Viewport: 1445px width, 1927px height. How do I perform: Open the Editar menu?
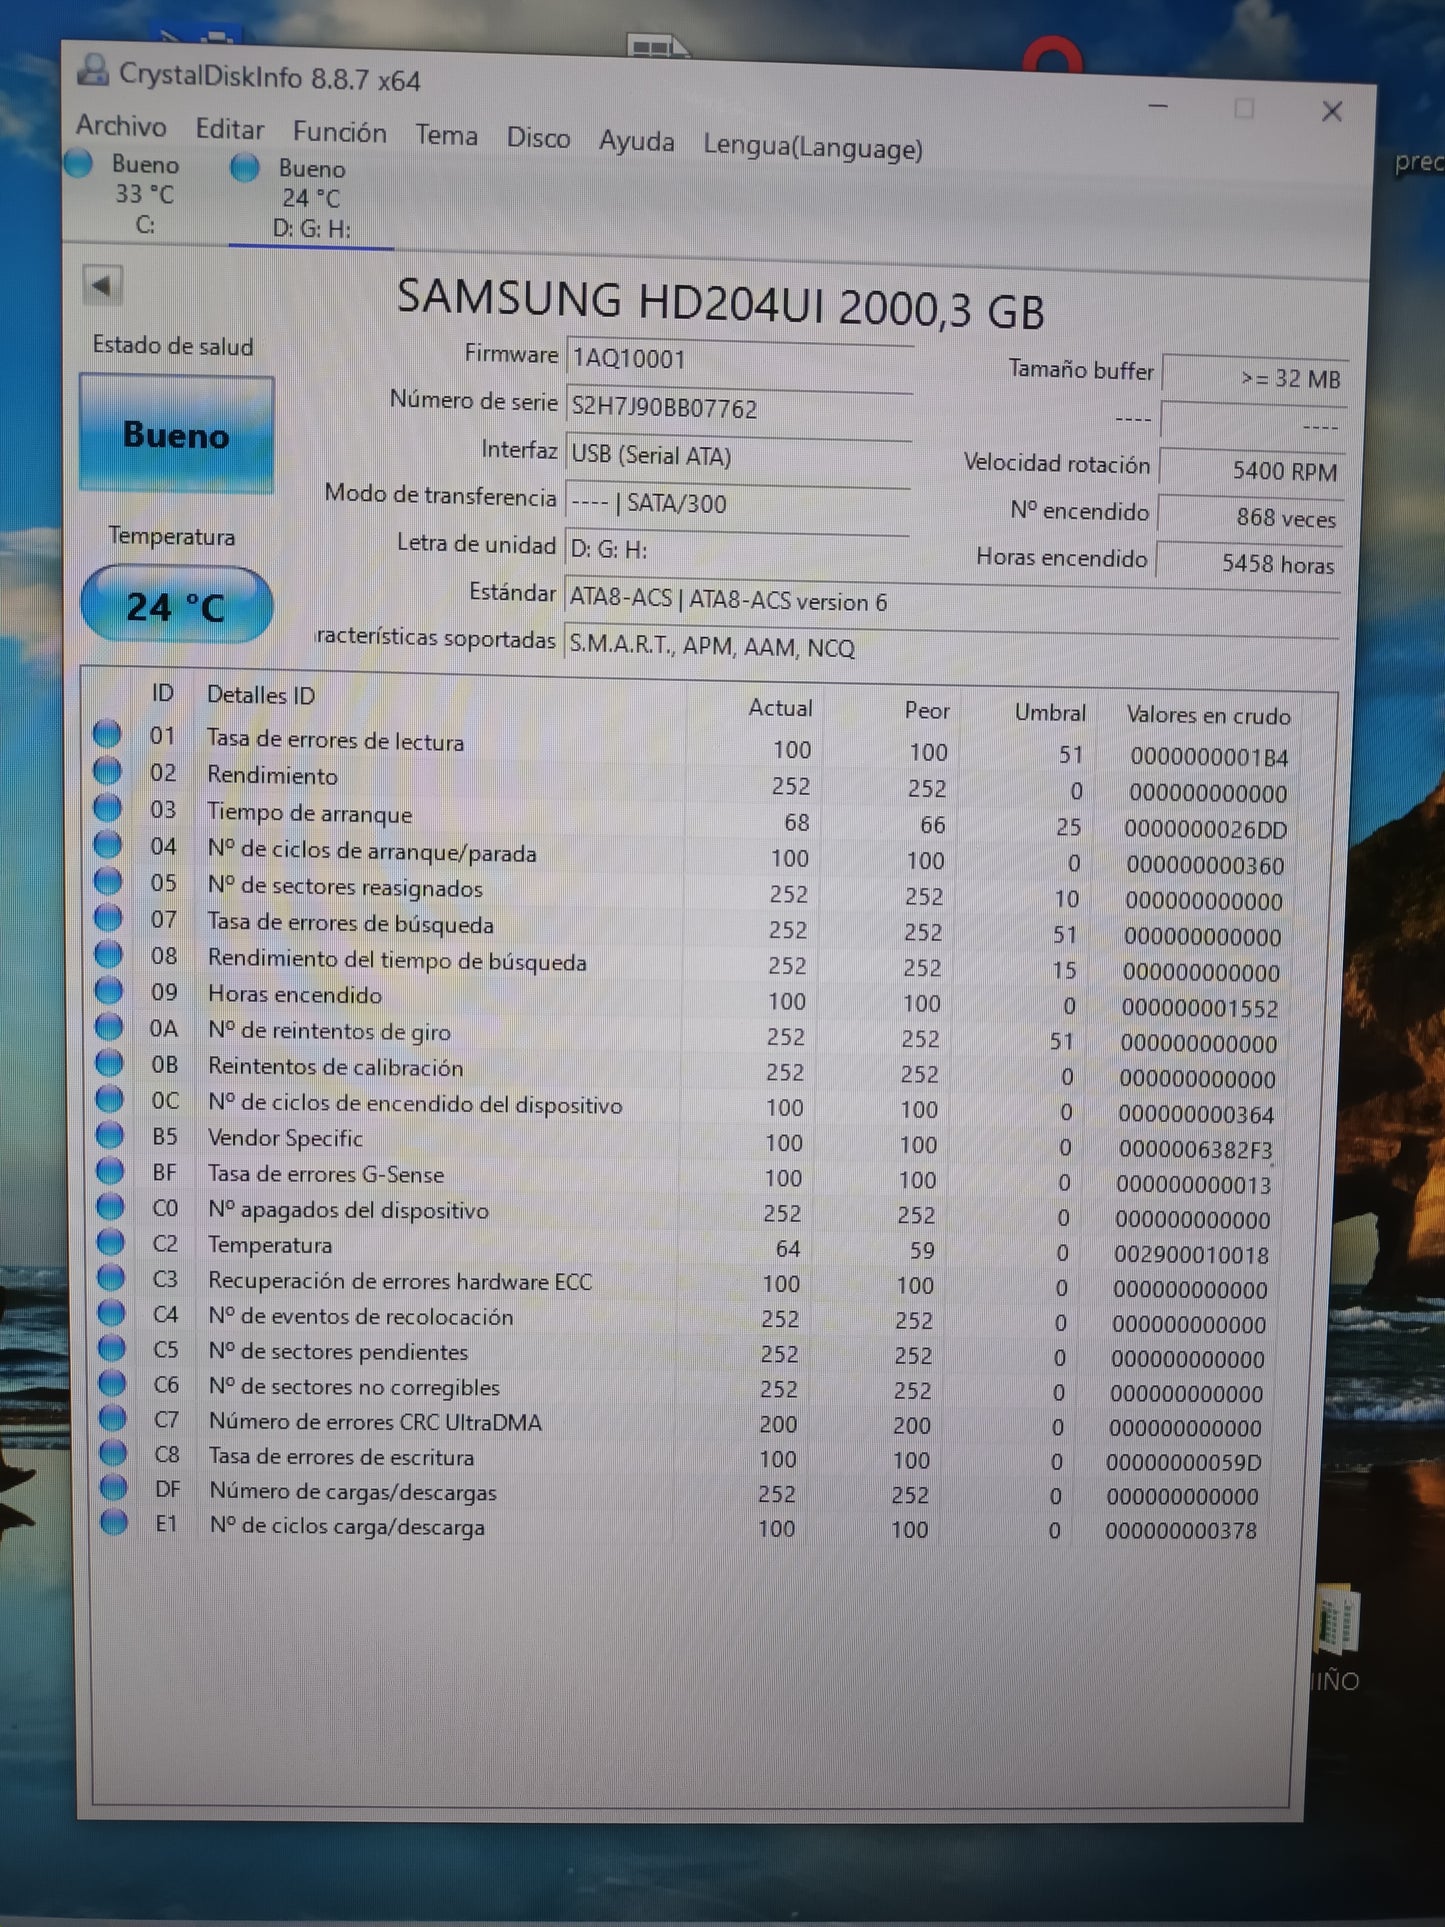tap(230, 129)
